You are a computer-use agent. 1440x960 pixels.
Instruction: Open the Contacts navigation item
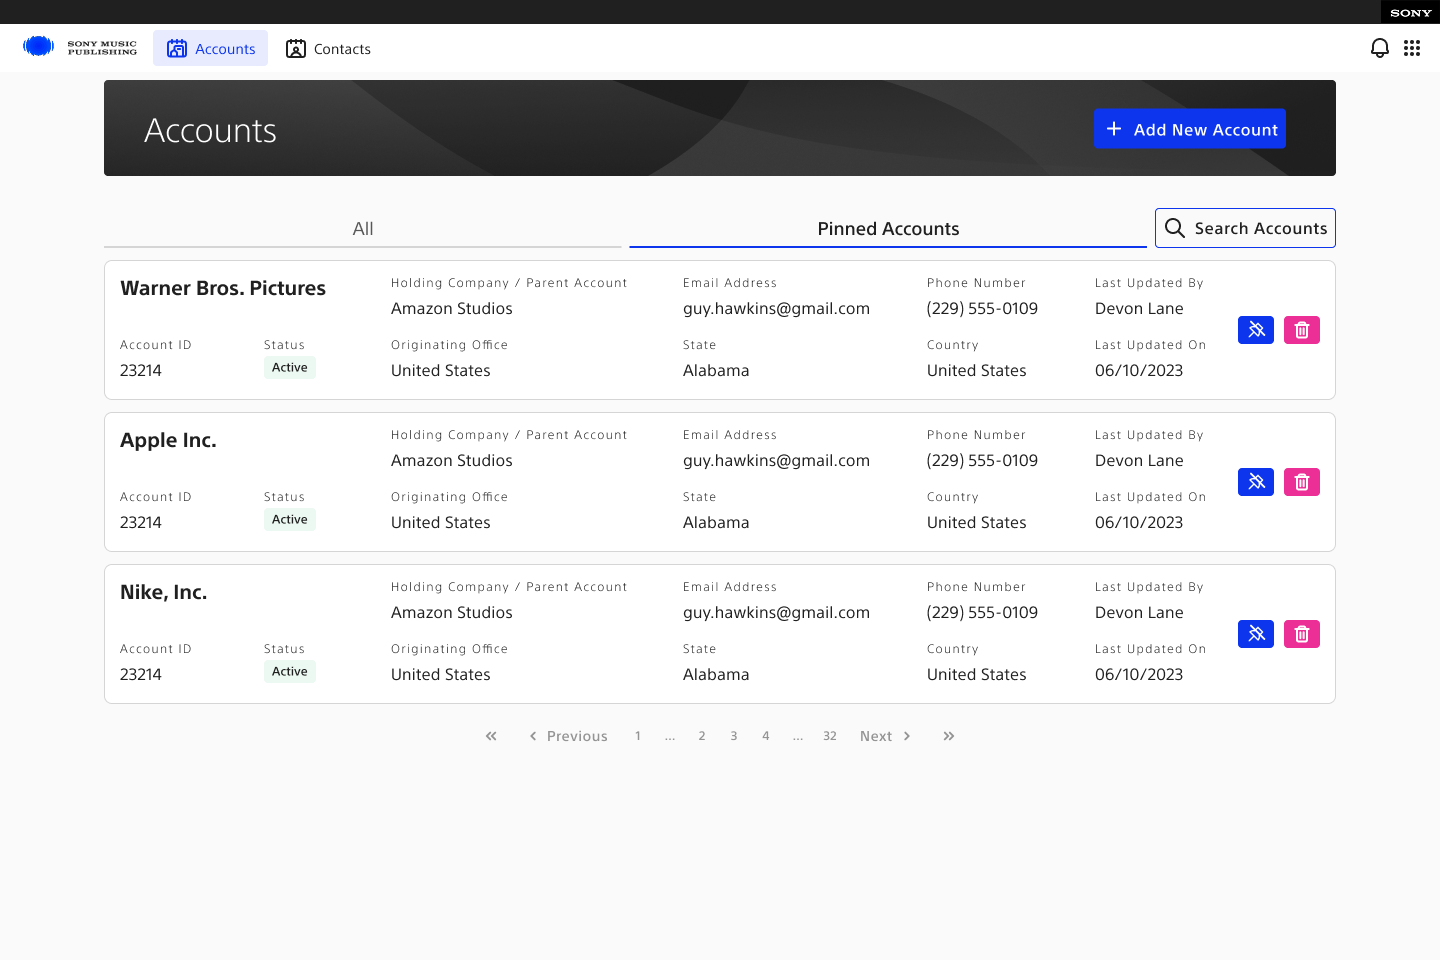coord(328,48)
